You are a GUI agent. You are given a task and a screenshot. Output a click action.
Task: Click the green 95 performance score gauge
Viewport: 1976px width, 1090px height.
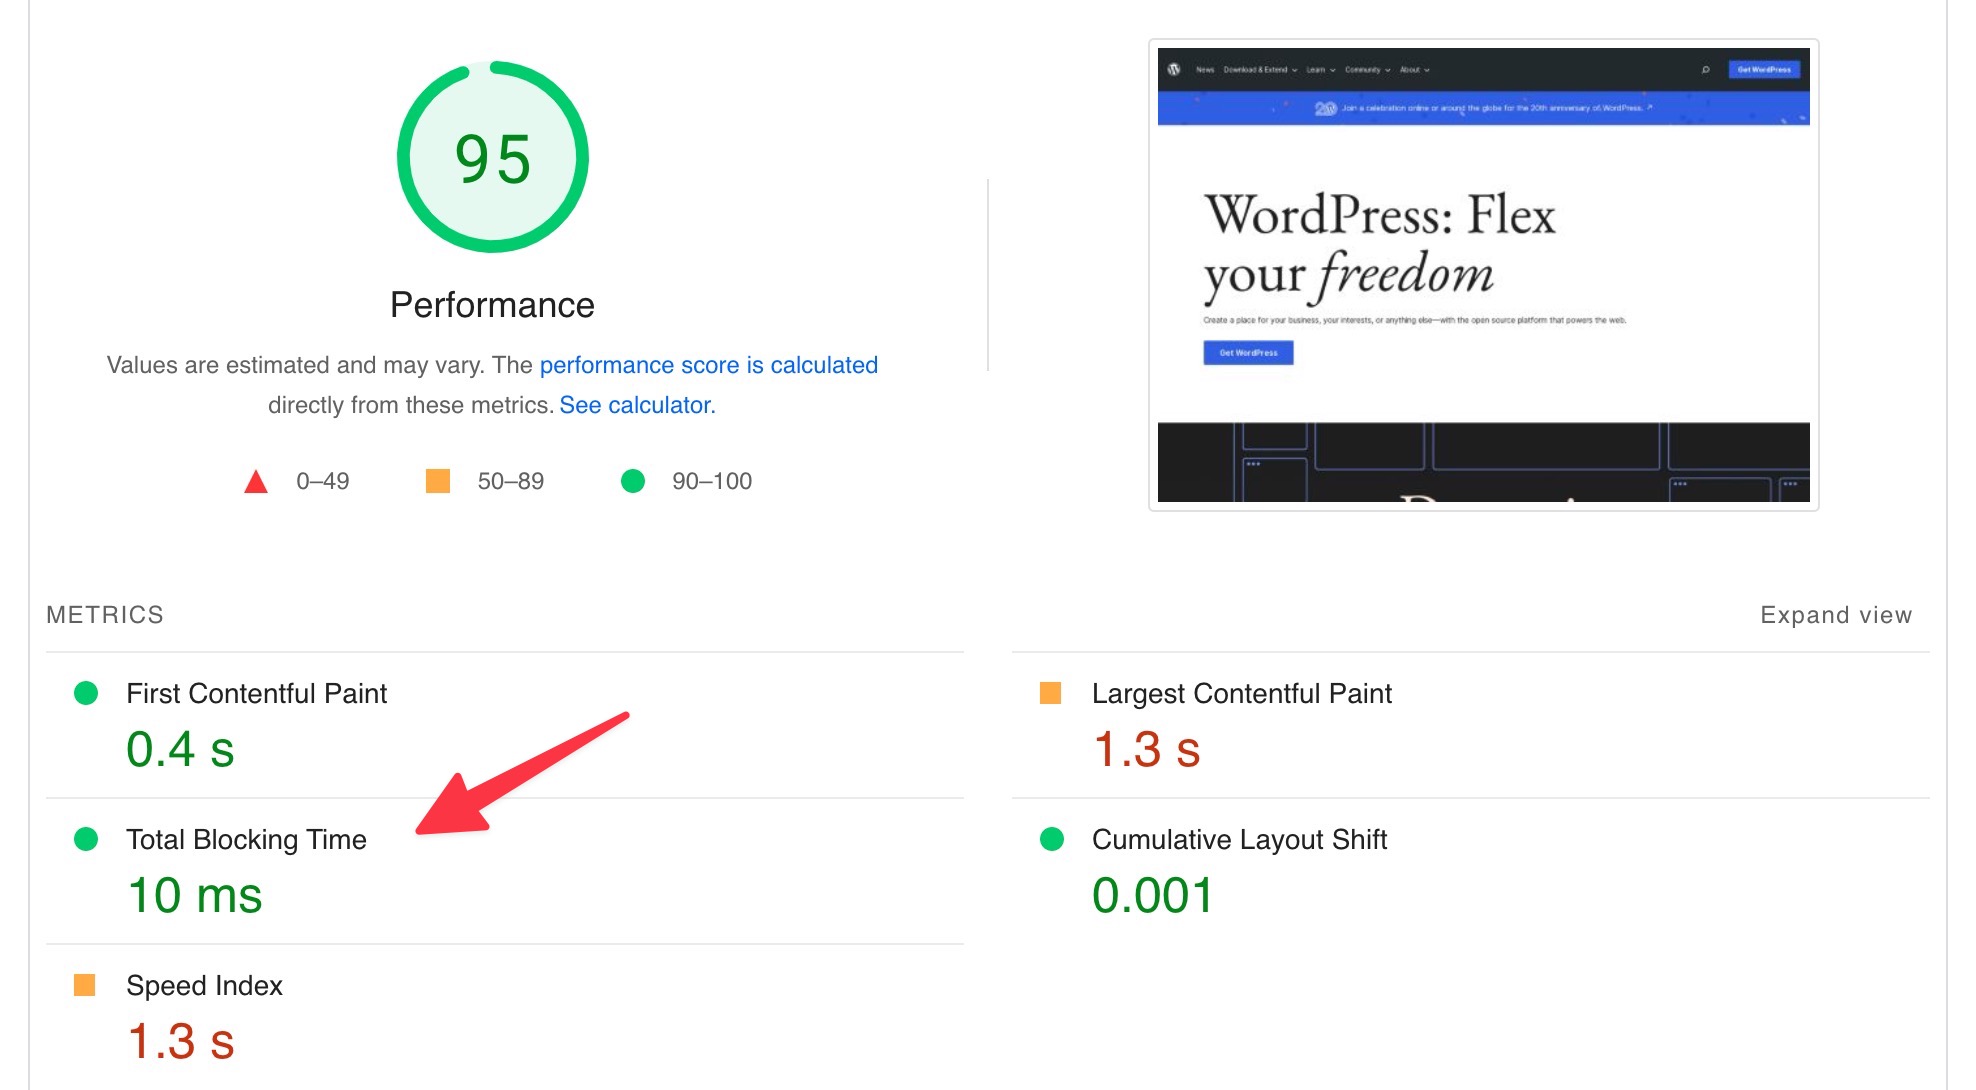(x=492, y=158)
